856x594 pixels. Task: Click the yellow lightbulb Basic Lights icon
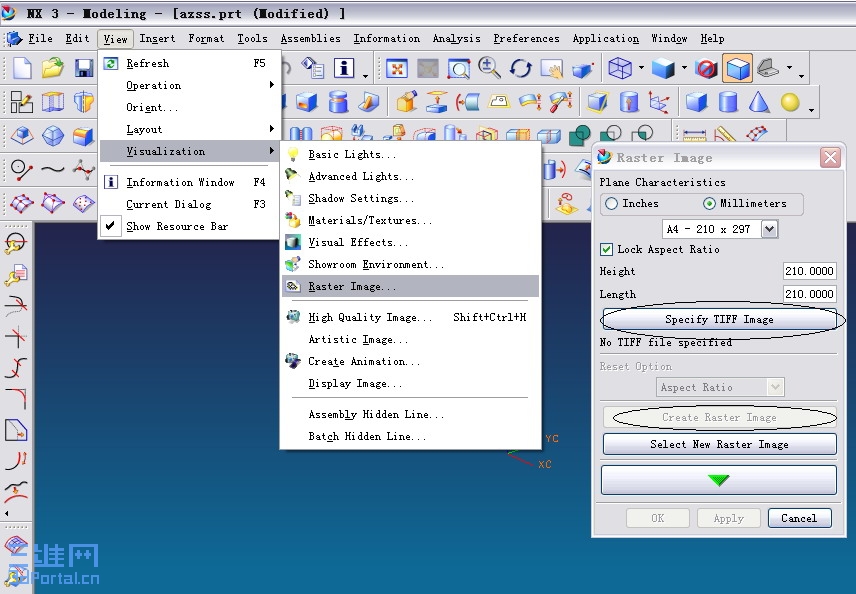[293, 154]
